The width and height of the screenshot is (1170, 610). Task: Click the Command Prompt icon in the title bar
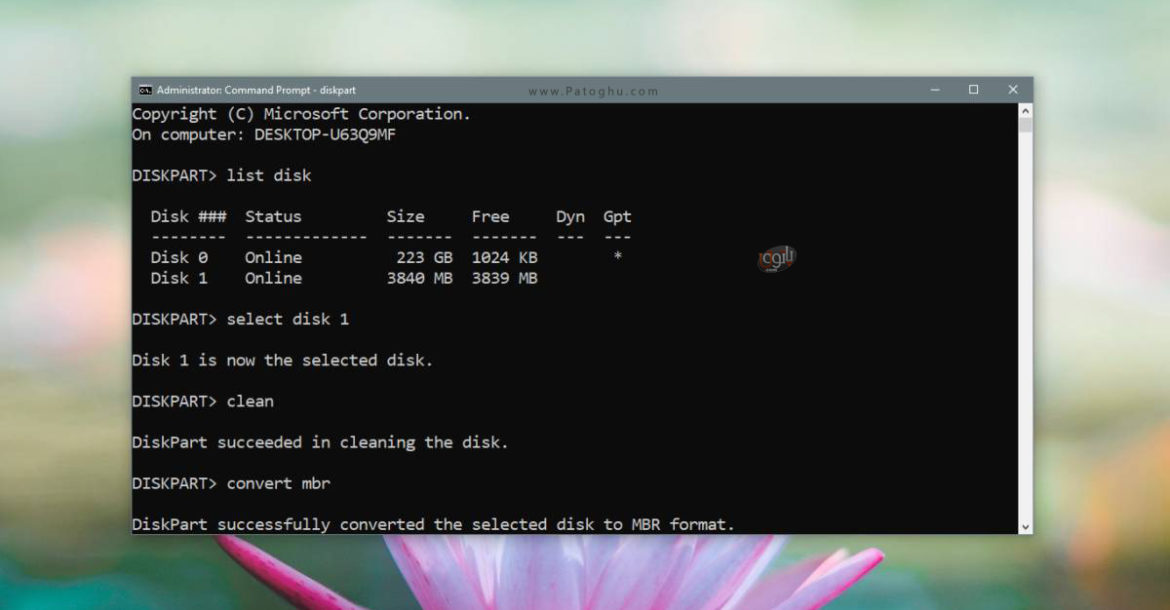point(146,89)
